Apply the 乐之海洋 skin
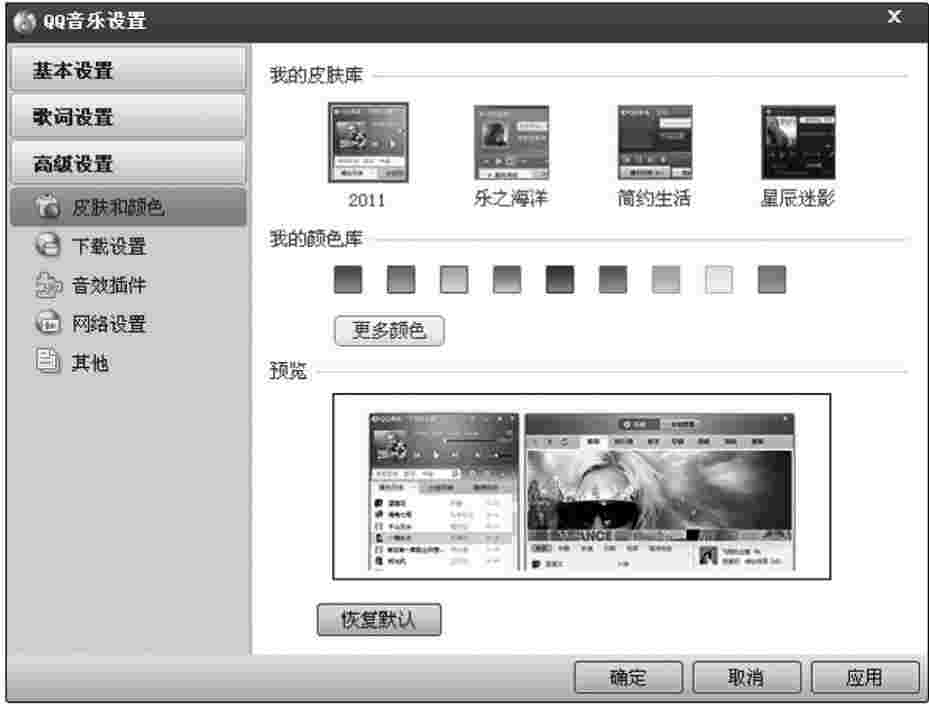Image resolution: width=929 pixels, height=704 pixels. click(511, 143)
